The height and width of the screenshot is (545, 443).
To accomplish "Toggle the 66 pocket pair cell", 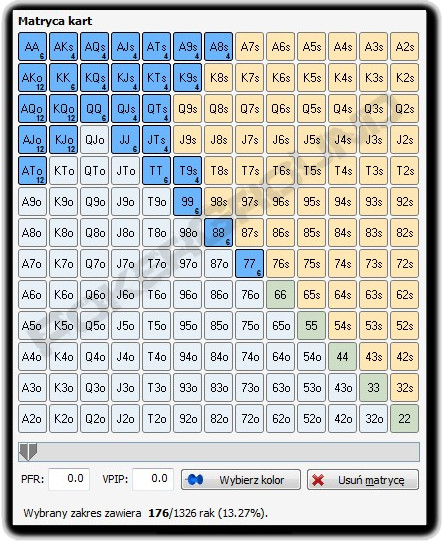I will tap(280, 295).
